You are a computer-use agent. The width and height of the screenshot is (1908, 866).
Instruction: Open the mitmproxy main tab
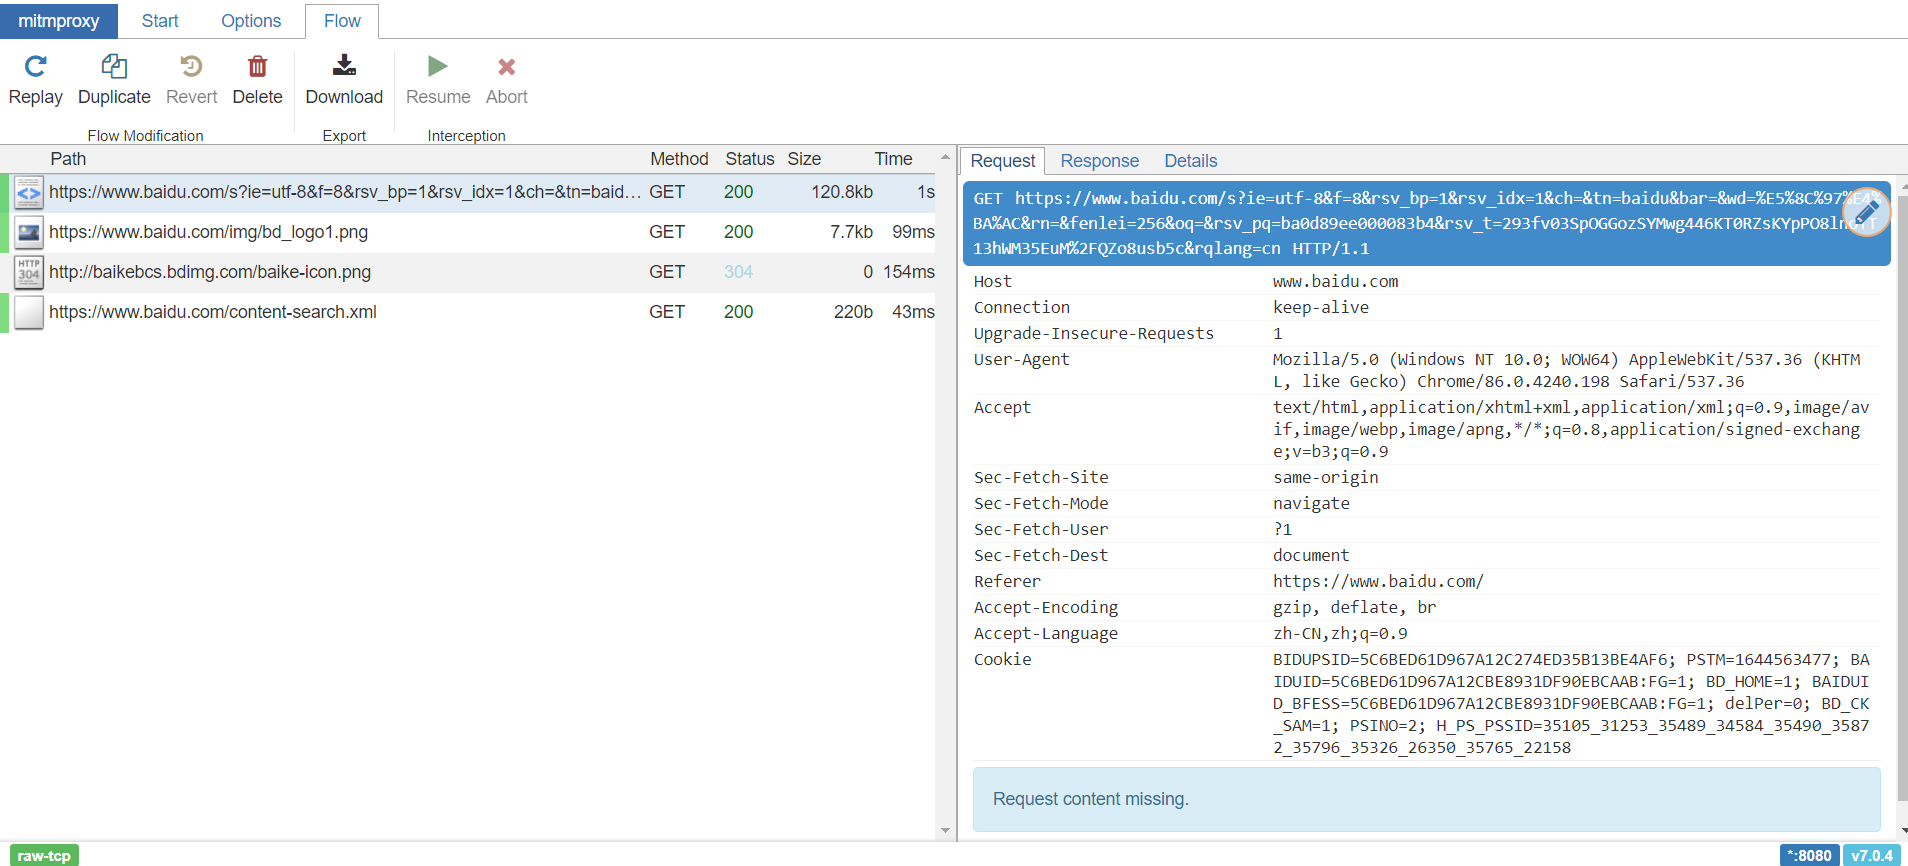pos(59,21)
